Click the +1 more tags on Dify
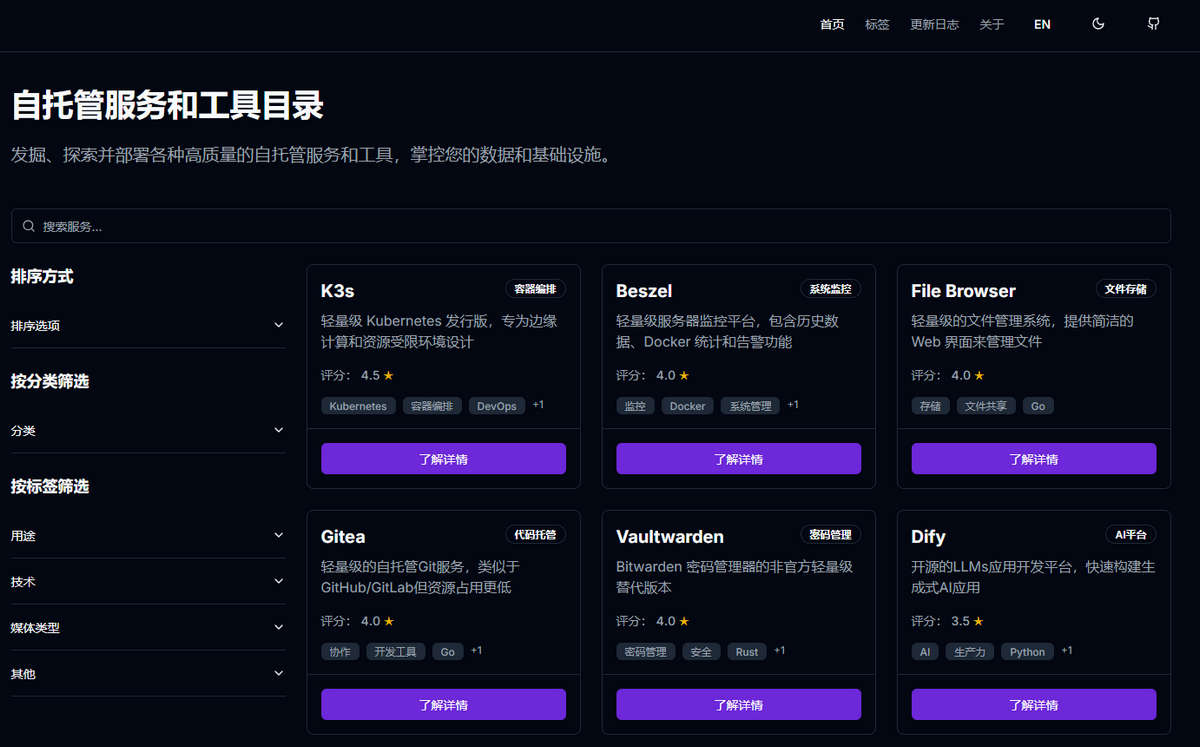The width and height of the screenshot is (1200, 747). coord(1067,651)
